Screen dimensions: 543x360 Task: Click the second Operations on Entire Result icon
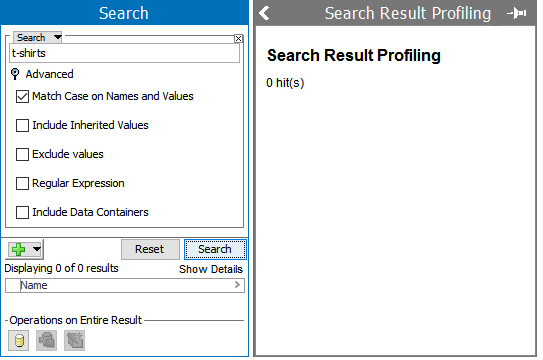coord(47,341)
